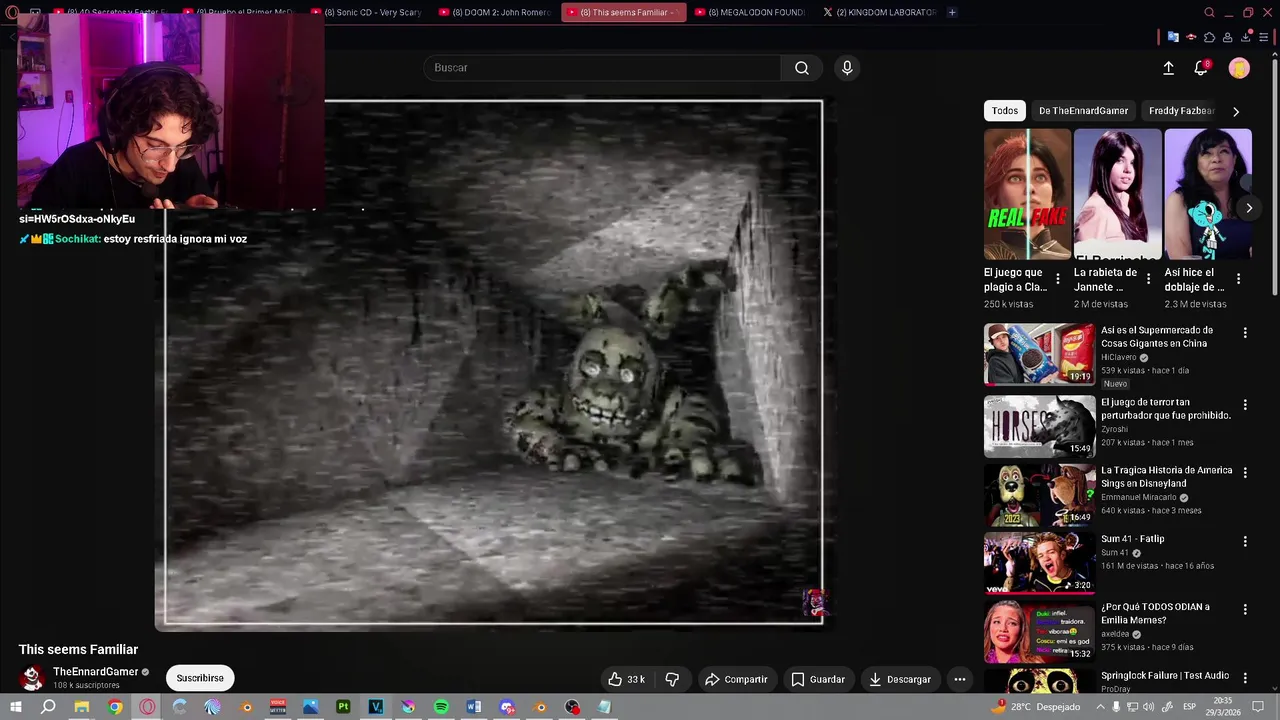This screenshot has height=720, width=1280.
Task: Click into the Buscar search field
Action: 602,68
